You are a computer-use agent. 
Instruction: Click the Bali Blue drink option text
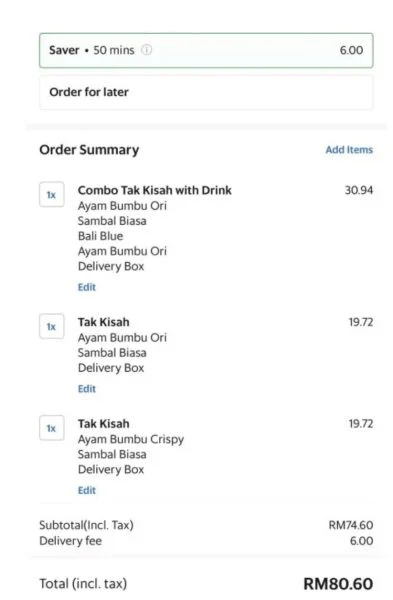[101, 236]
